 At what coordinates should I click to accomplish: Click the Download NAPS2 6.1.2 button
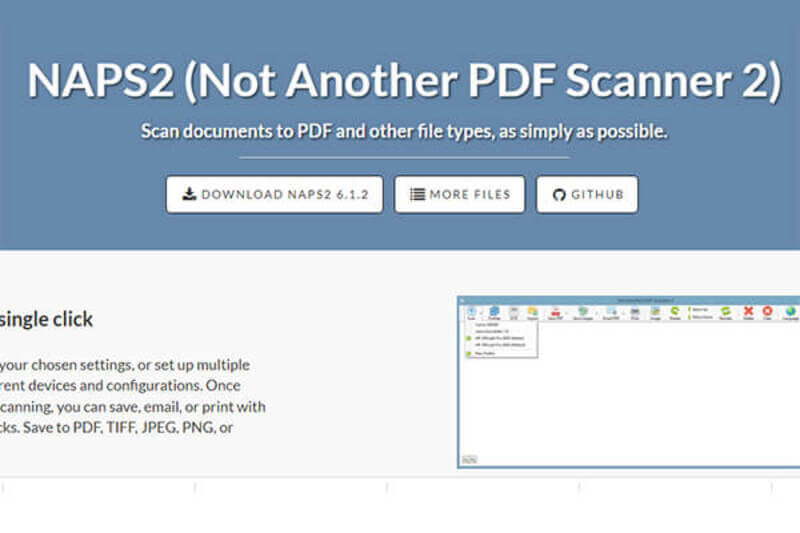click(x=274, y=194)
